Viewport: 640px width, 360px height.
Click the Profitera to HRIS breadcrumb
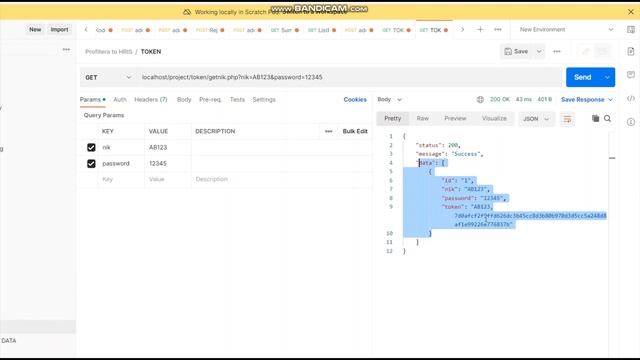(x=109, y=52)
